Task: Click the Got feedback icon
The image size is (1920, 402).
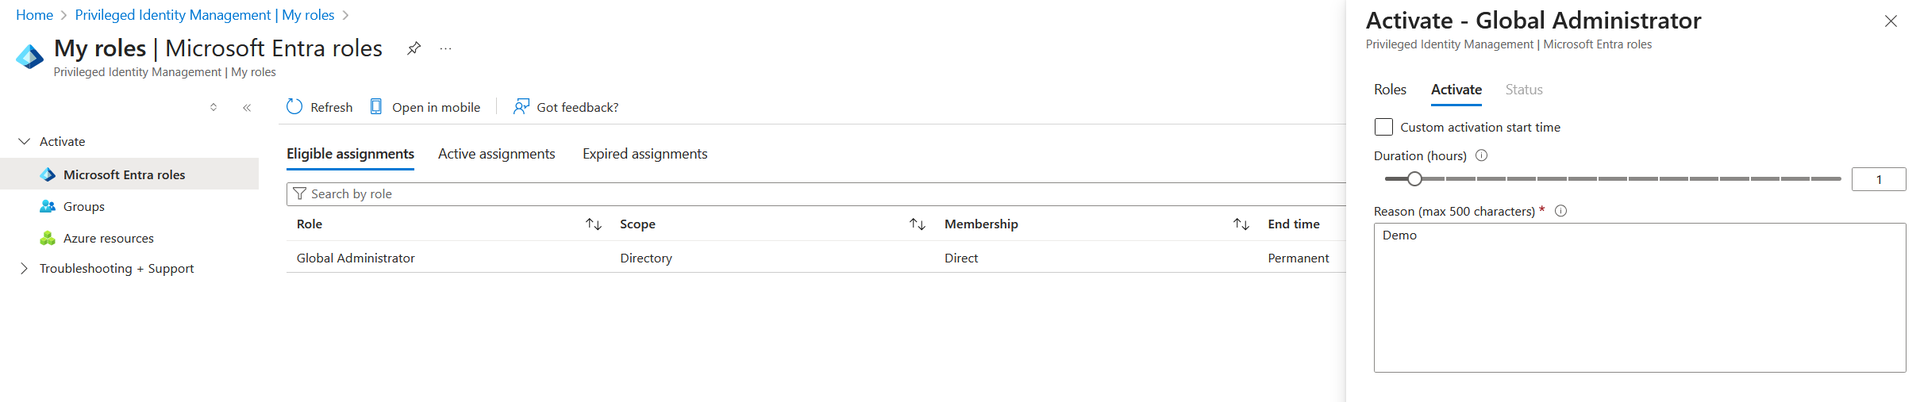Action: [x=521, y=107]
